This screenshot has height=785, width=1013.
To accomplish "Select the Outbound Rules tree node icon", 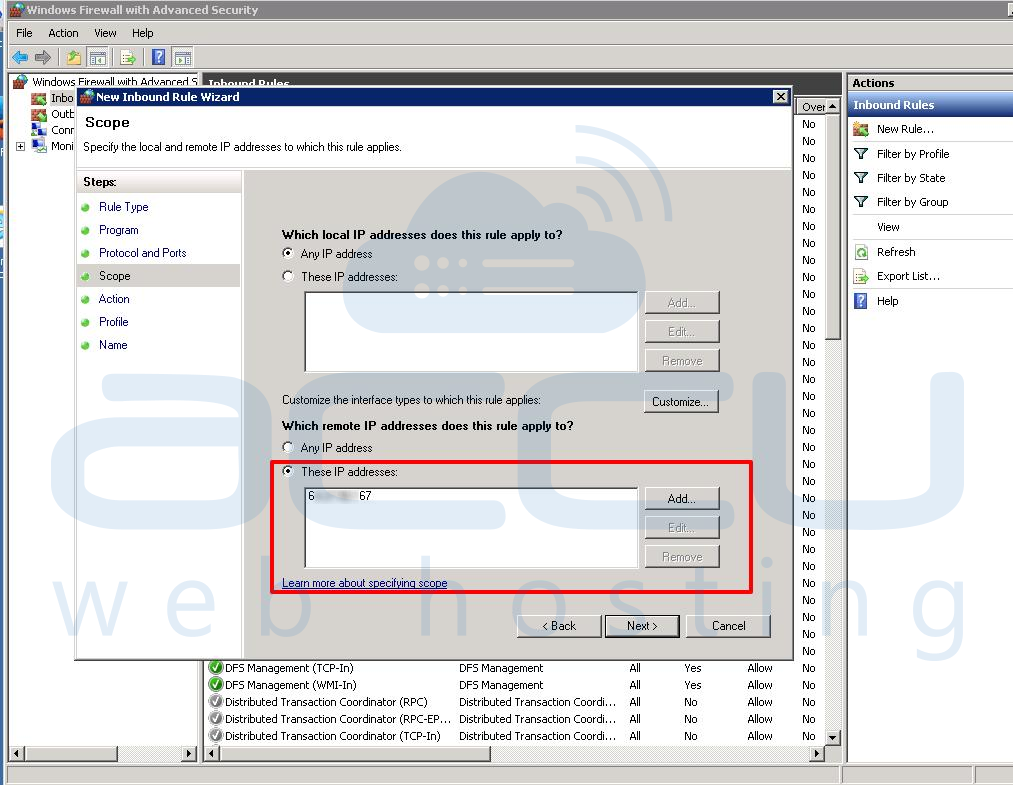I will (39, 114).
